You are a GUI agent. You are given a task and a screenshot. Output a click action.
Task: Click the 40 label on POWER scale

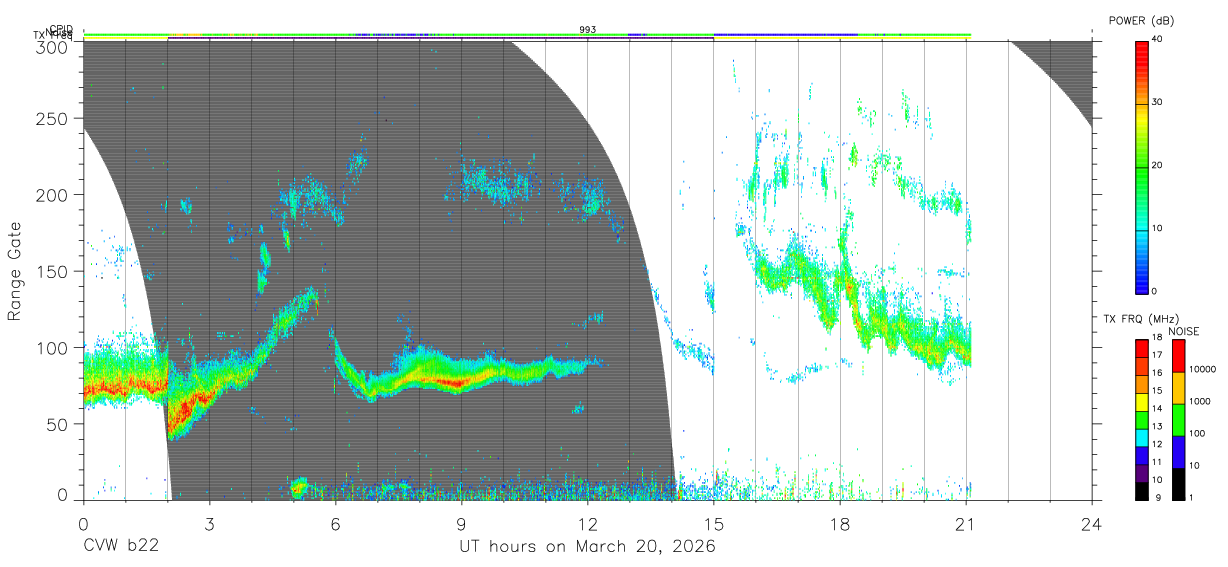pos(1157,39)
